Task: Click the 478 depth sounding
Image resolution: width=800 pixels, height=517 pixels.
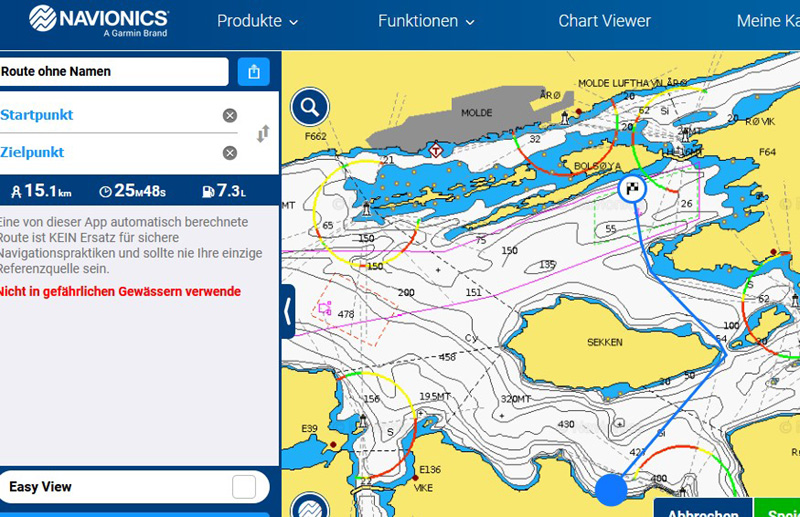Action: point(346,314)
